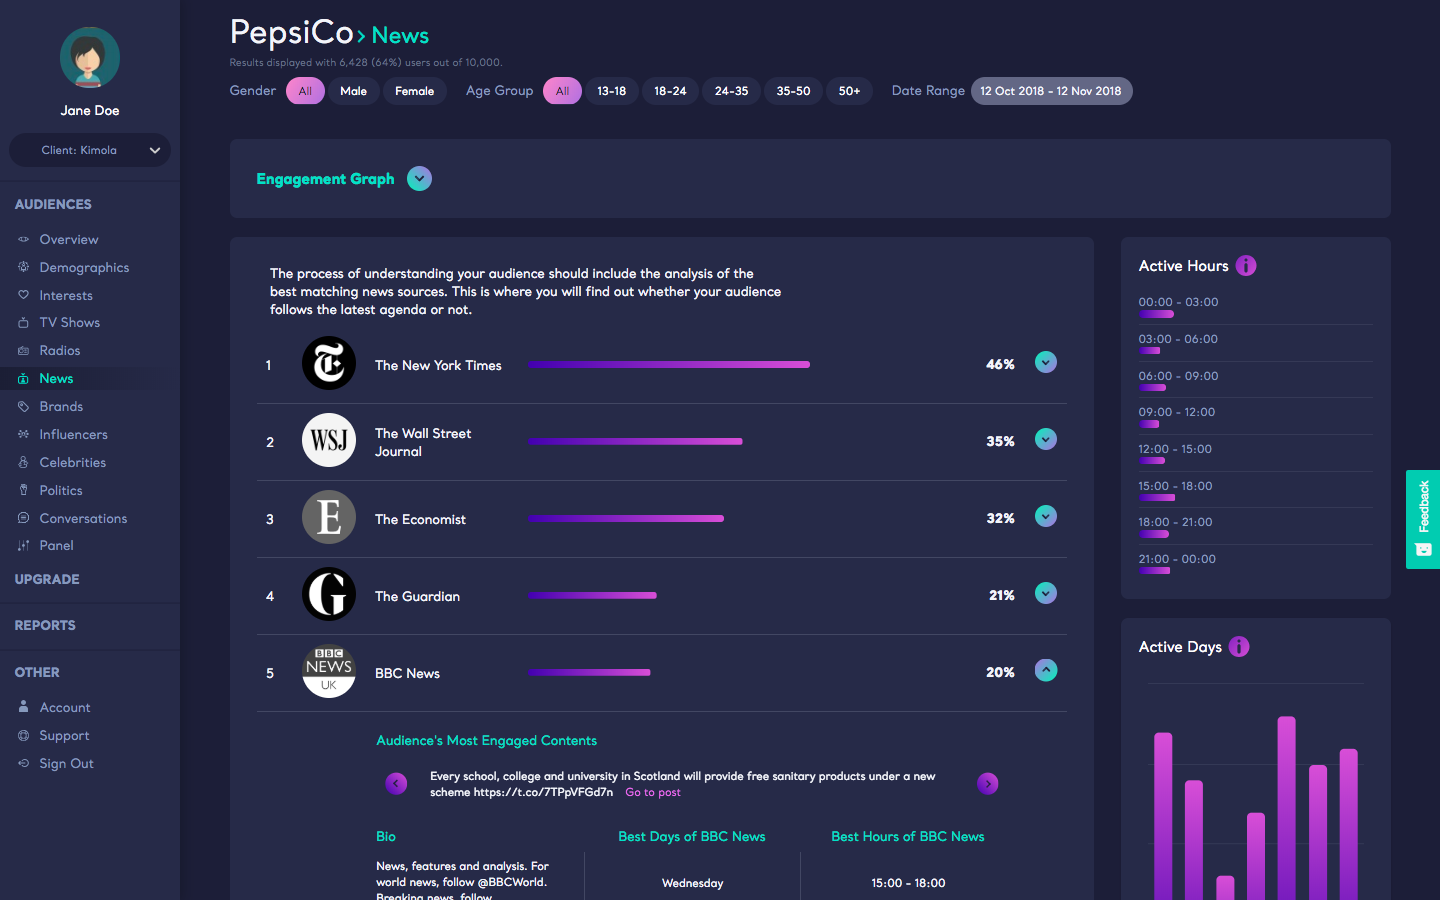
Task: Select All age groups filter
Action: [x=562, y=91]
